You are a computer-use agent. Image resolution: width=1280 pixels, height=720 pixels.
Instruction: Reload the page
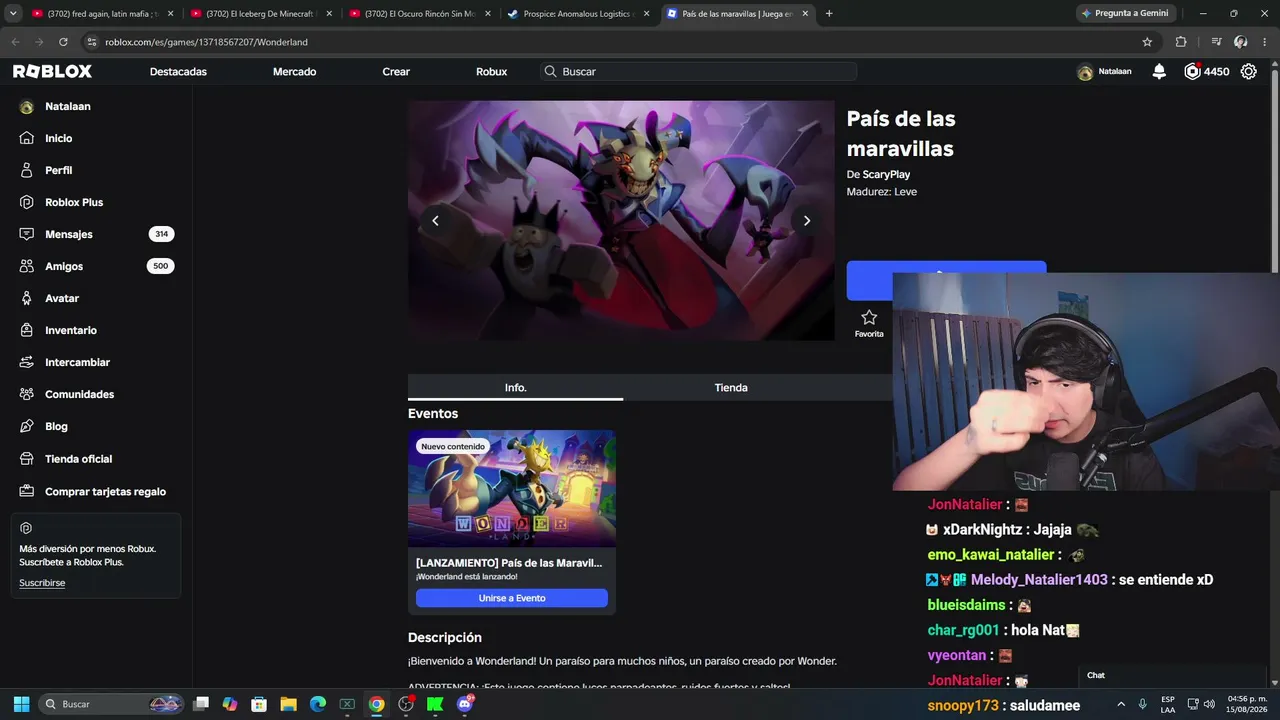pos(63,42)
